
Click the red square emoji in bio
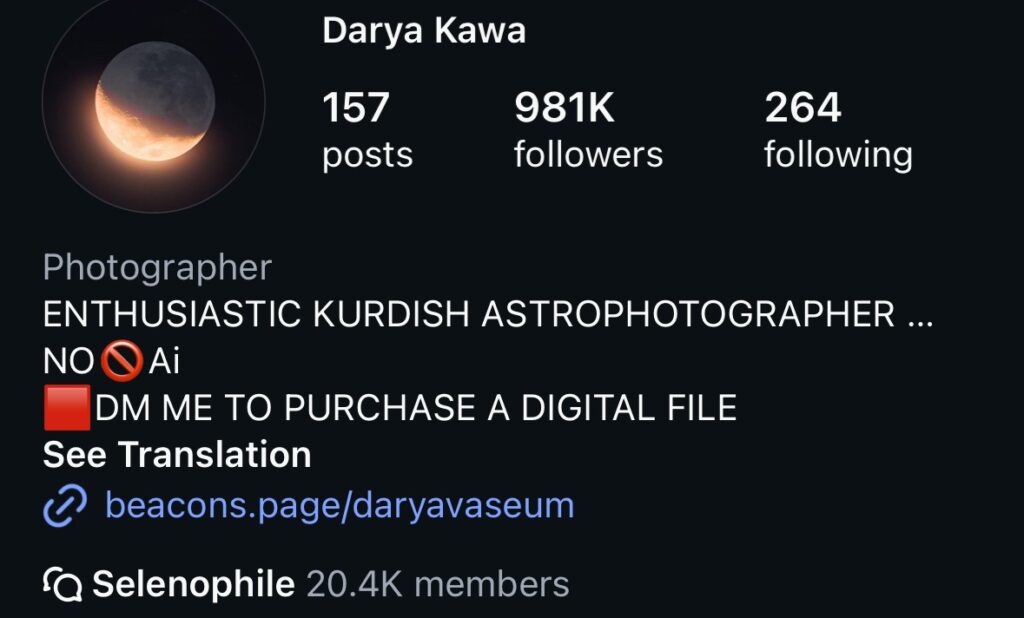coord(67,408)
